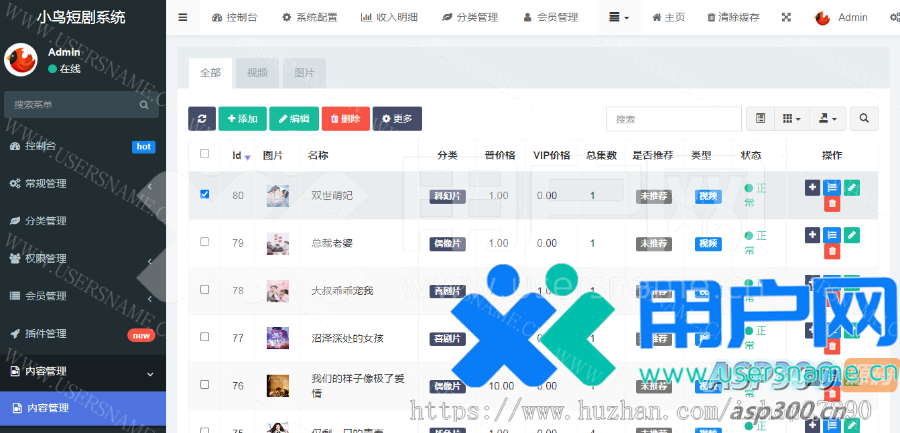Click the plus add icon in row 80
900x433 pixels.
pyautogui.click(x=812, y=187)
